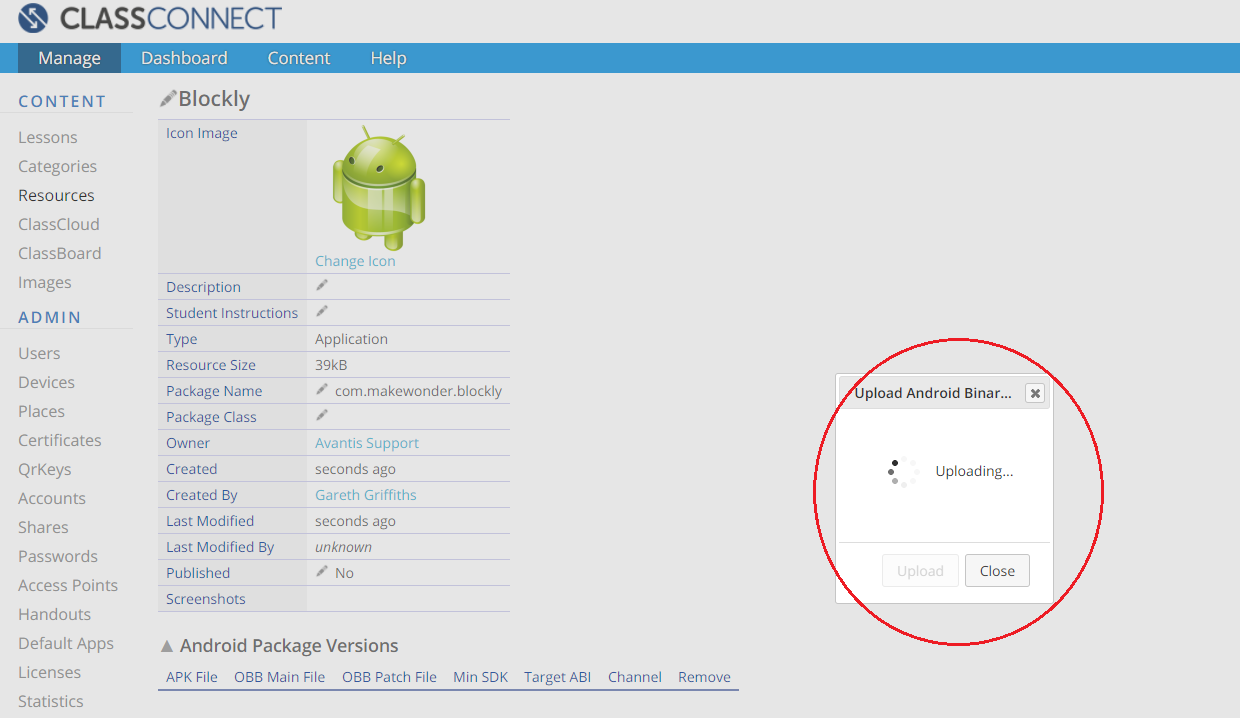Click the pencil icon beside Blockly title

tap(168, 98)
